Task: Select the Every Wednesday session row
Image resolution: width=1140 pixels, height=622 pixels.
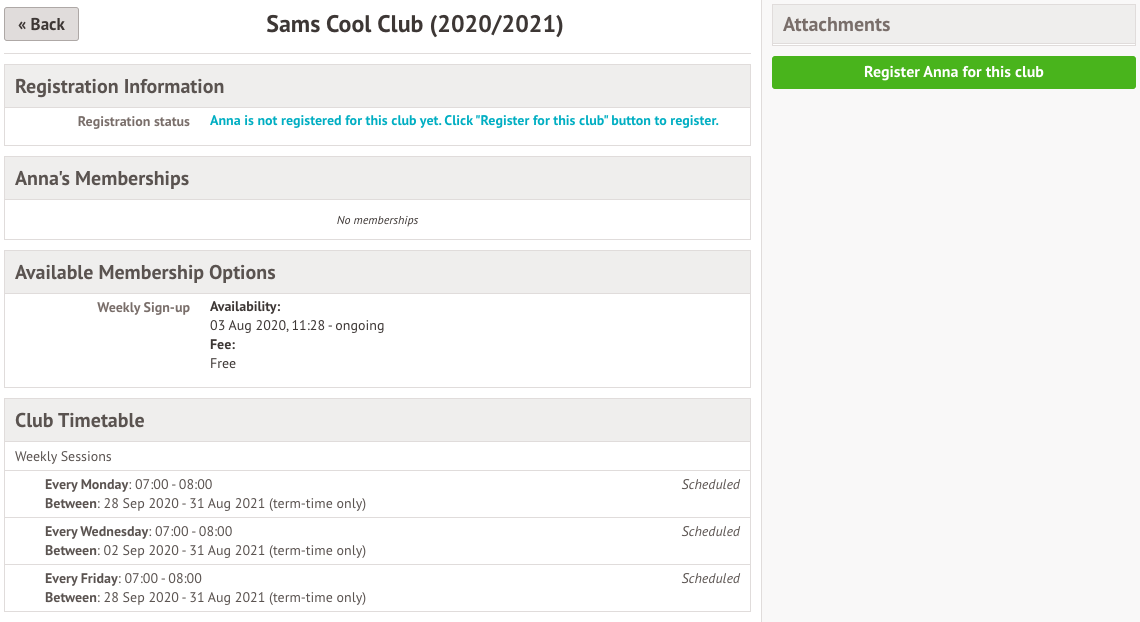Action: click(205, 541)
